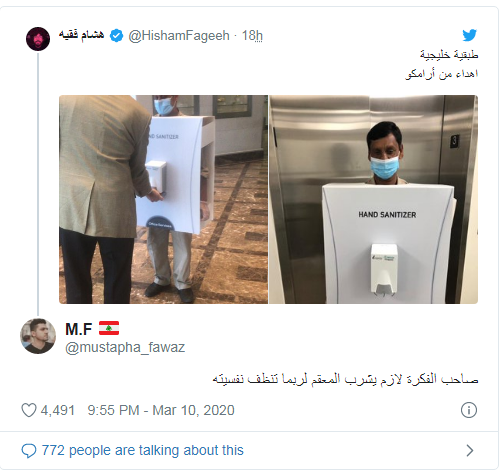Open the 9:55 PM - Mar 10, 2020 timestamp

tap(161, 410)
